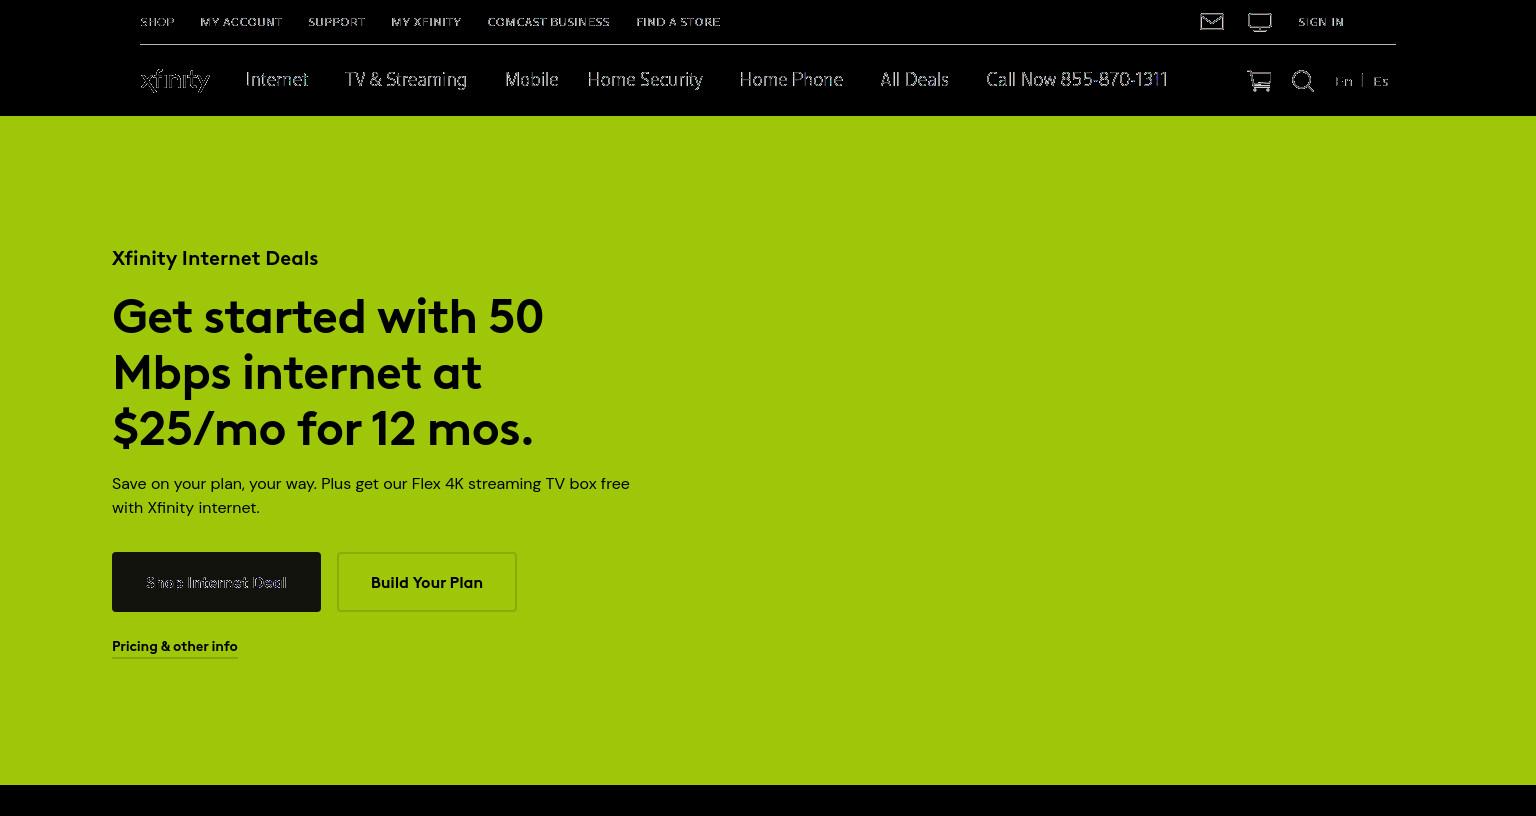The width and height of the screenshot is (1536, 816).
Task: Click the 'Save on your plan' description
Action: [x=371, y=495]
